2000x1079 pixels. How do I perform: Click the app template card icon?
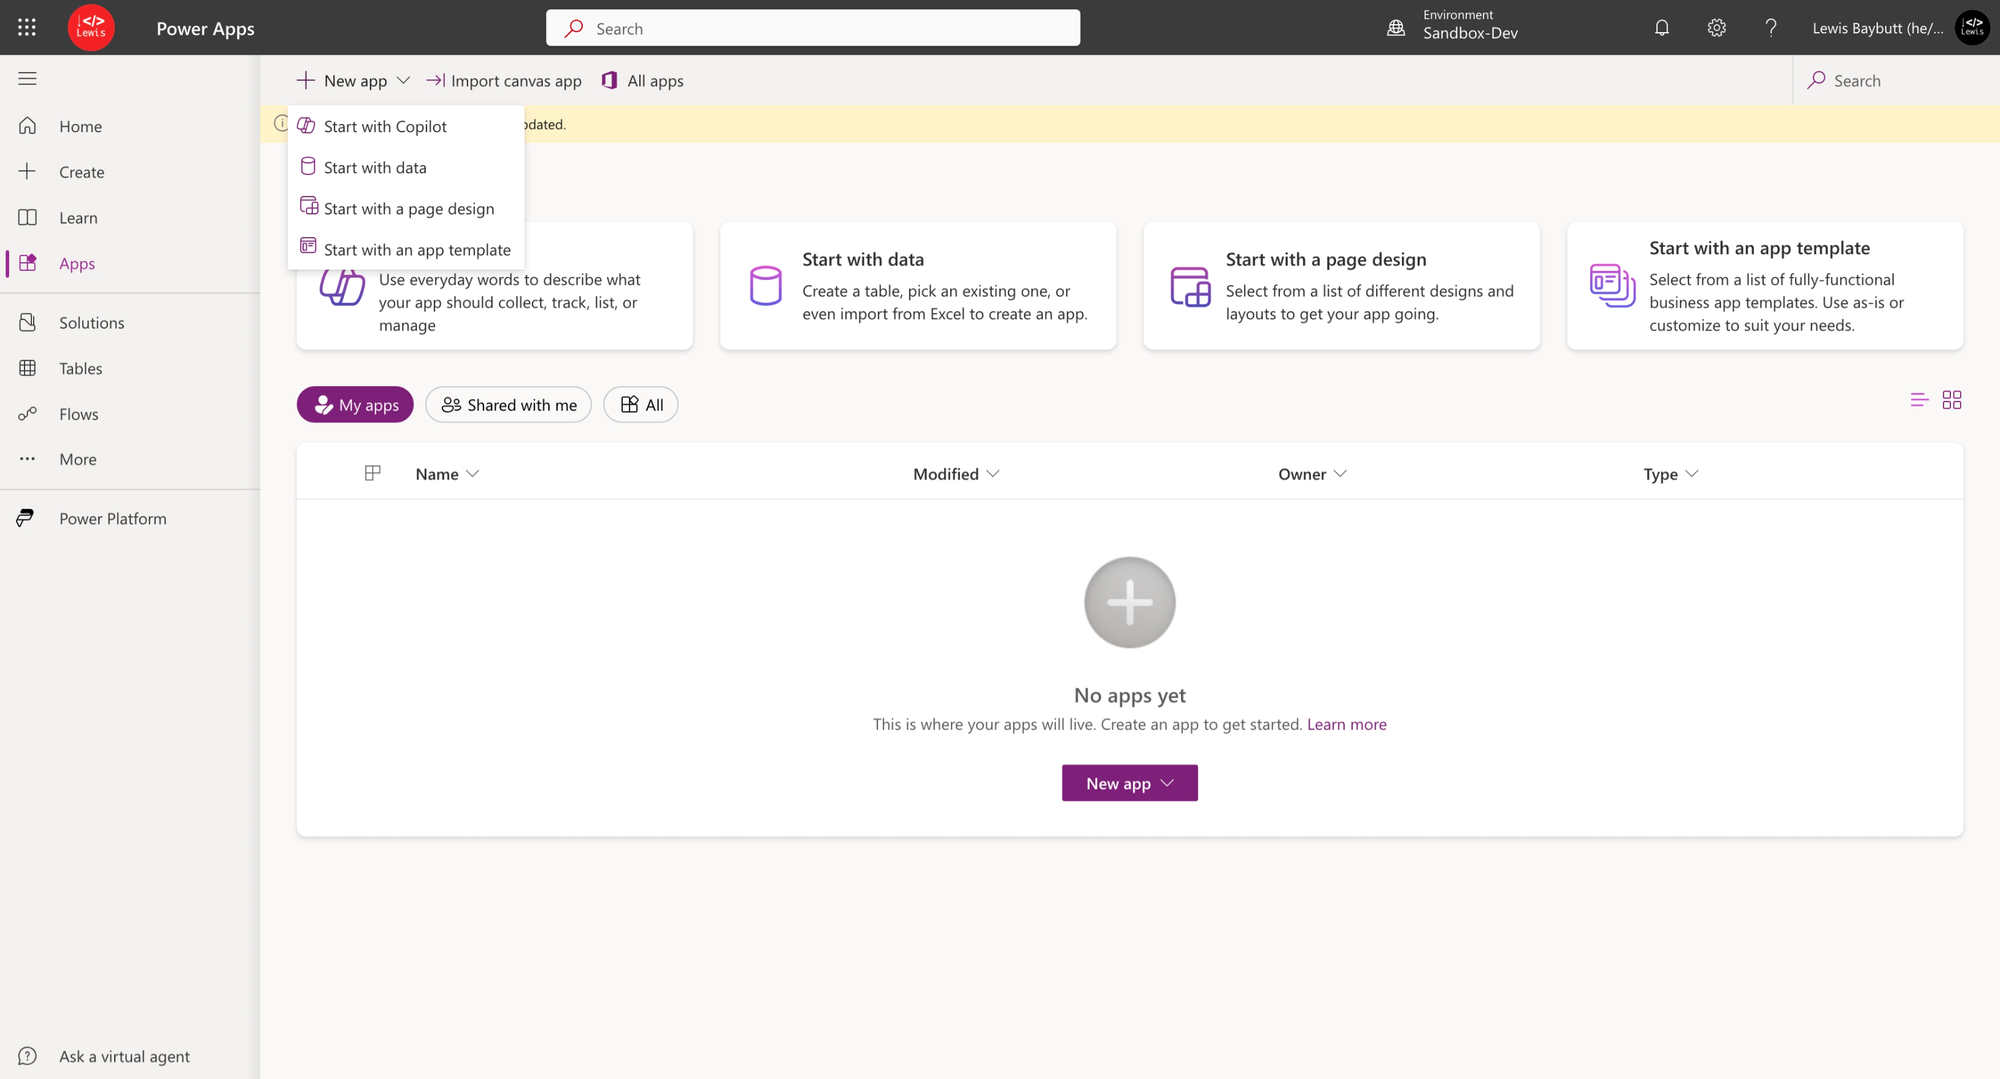[1612, 286]
